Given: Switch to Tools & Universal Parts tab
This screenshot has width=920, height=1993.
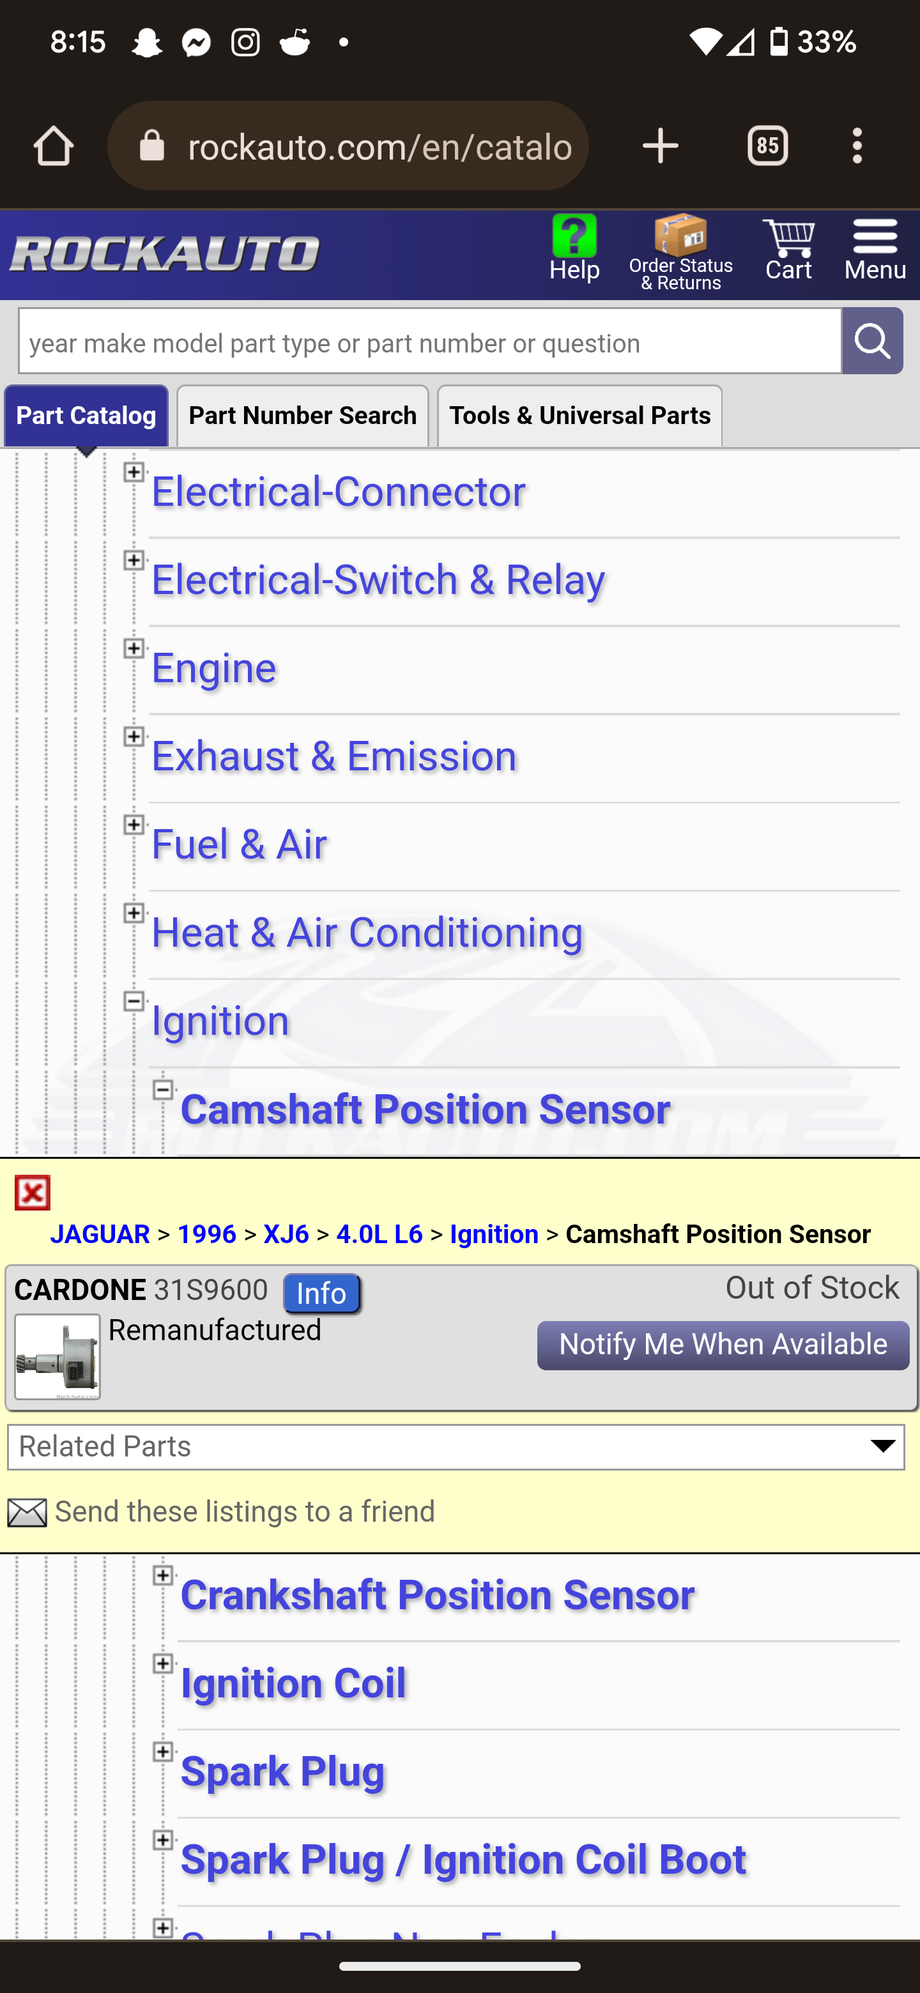Looking at the screenshot, I should [x=579, y=416].
